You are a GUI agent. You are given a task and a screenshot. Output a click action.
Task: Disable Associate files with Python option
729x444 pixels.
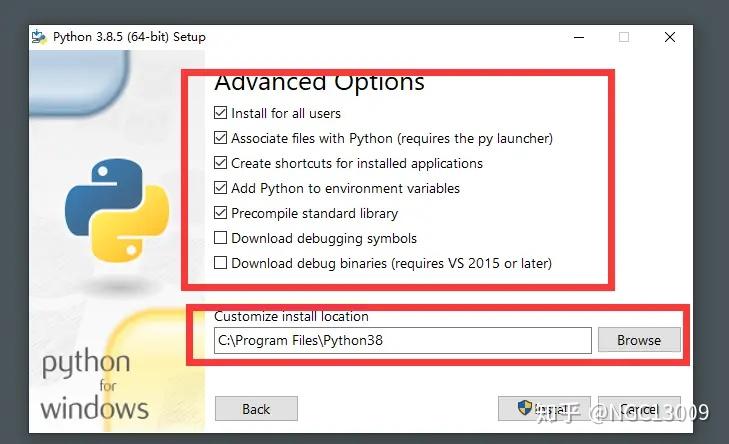[221, 138]
